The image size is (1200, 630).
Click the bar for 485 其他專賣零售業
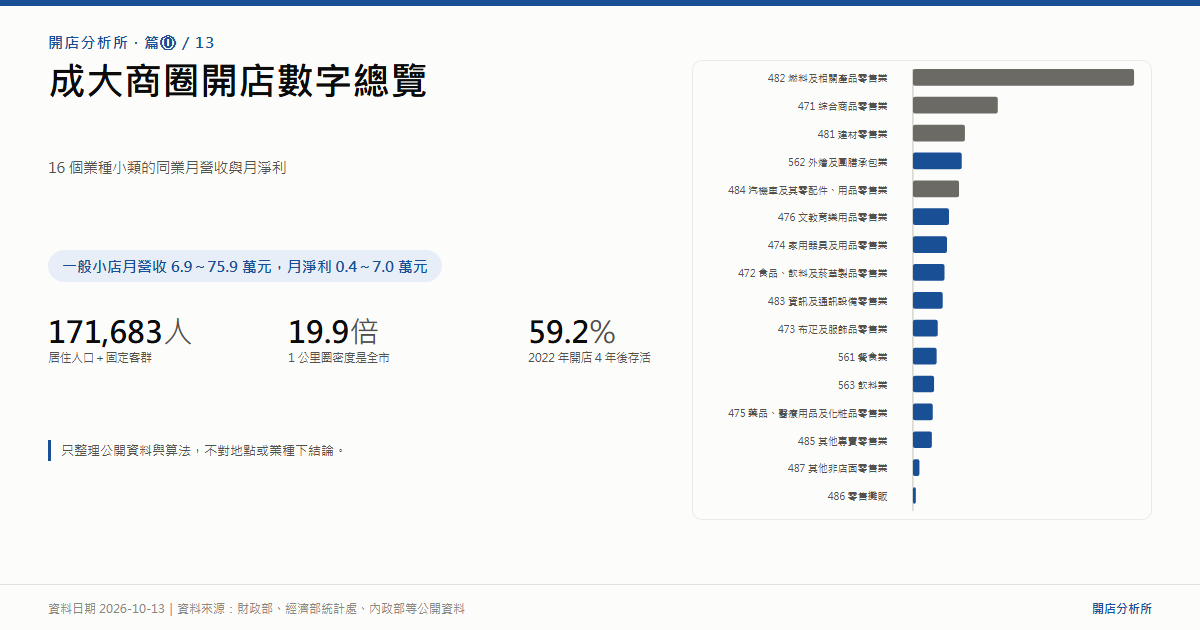(922, 441)
